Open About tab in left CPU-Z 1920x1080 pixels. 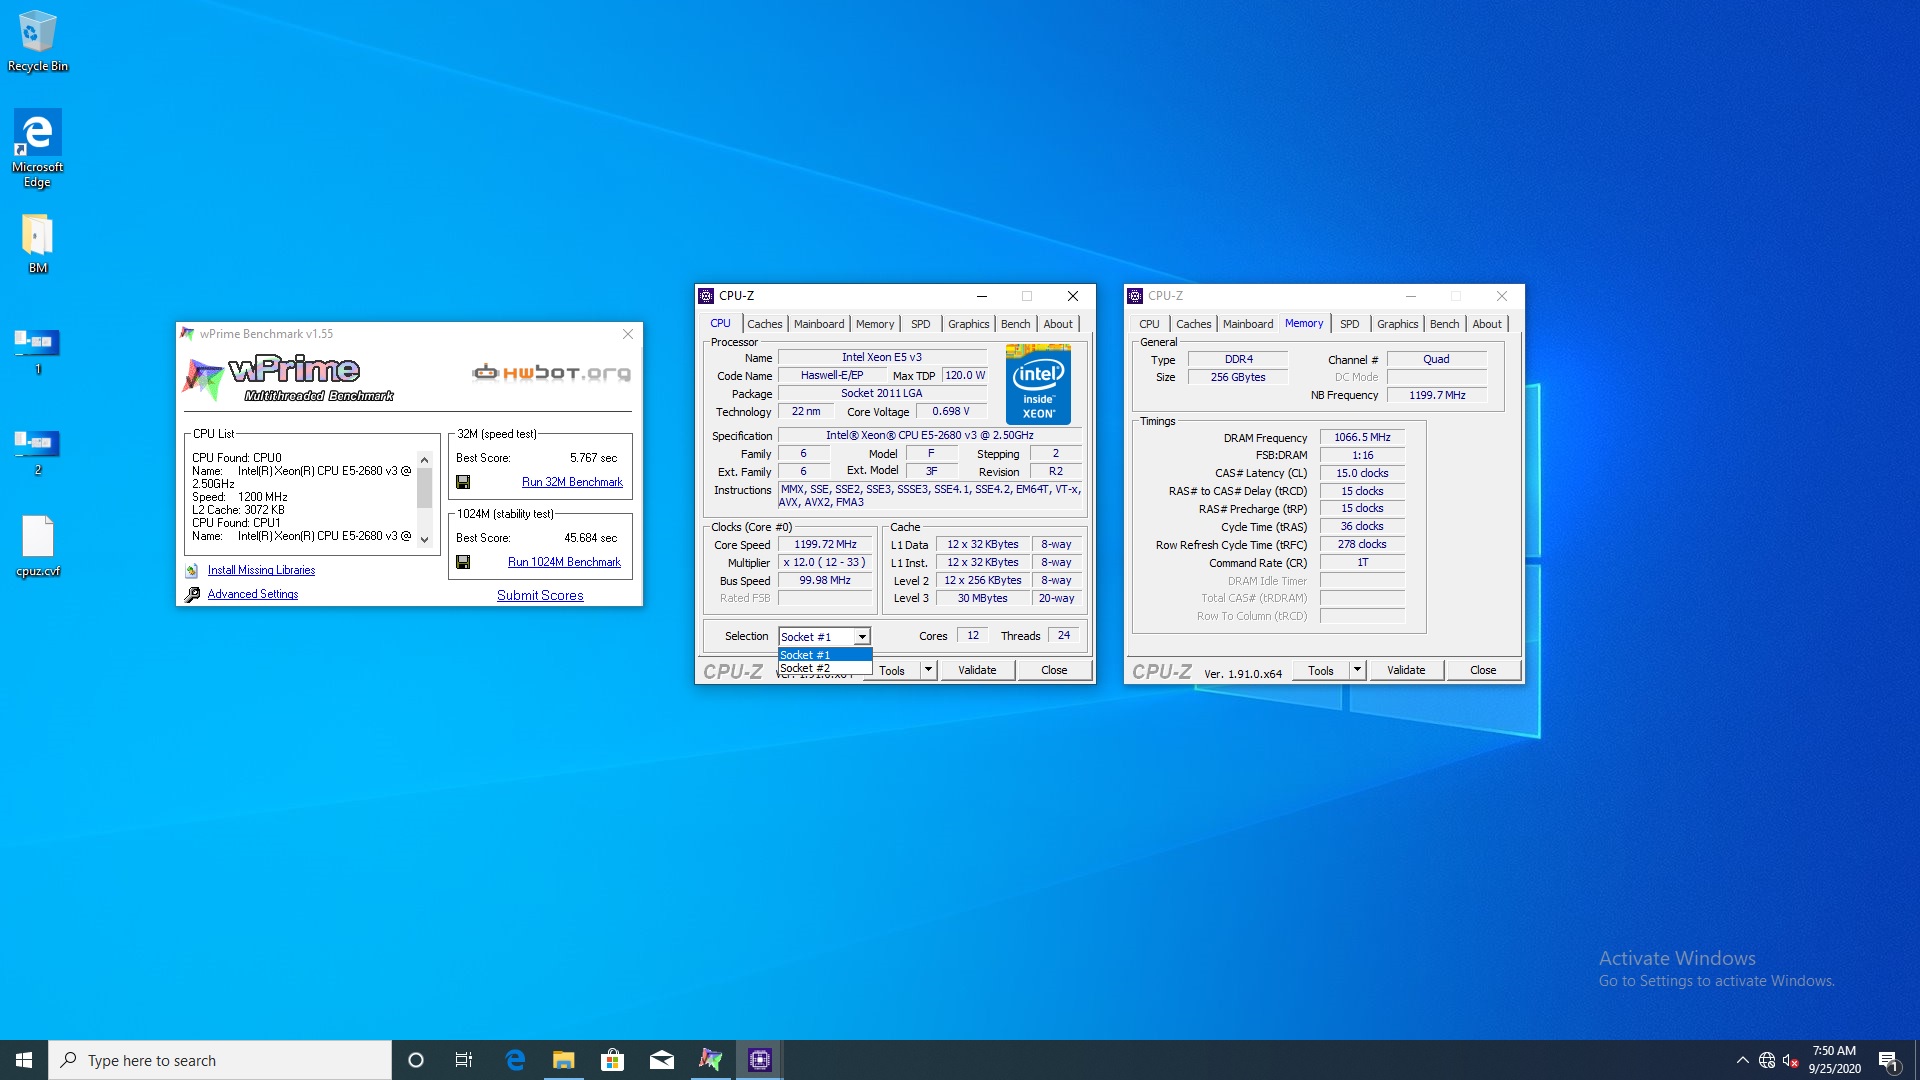(x=1058, y=324)
